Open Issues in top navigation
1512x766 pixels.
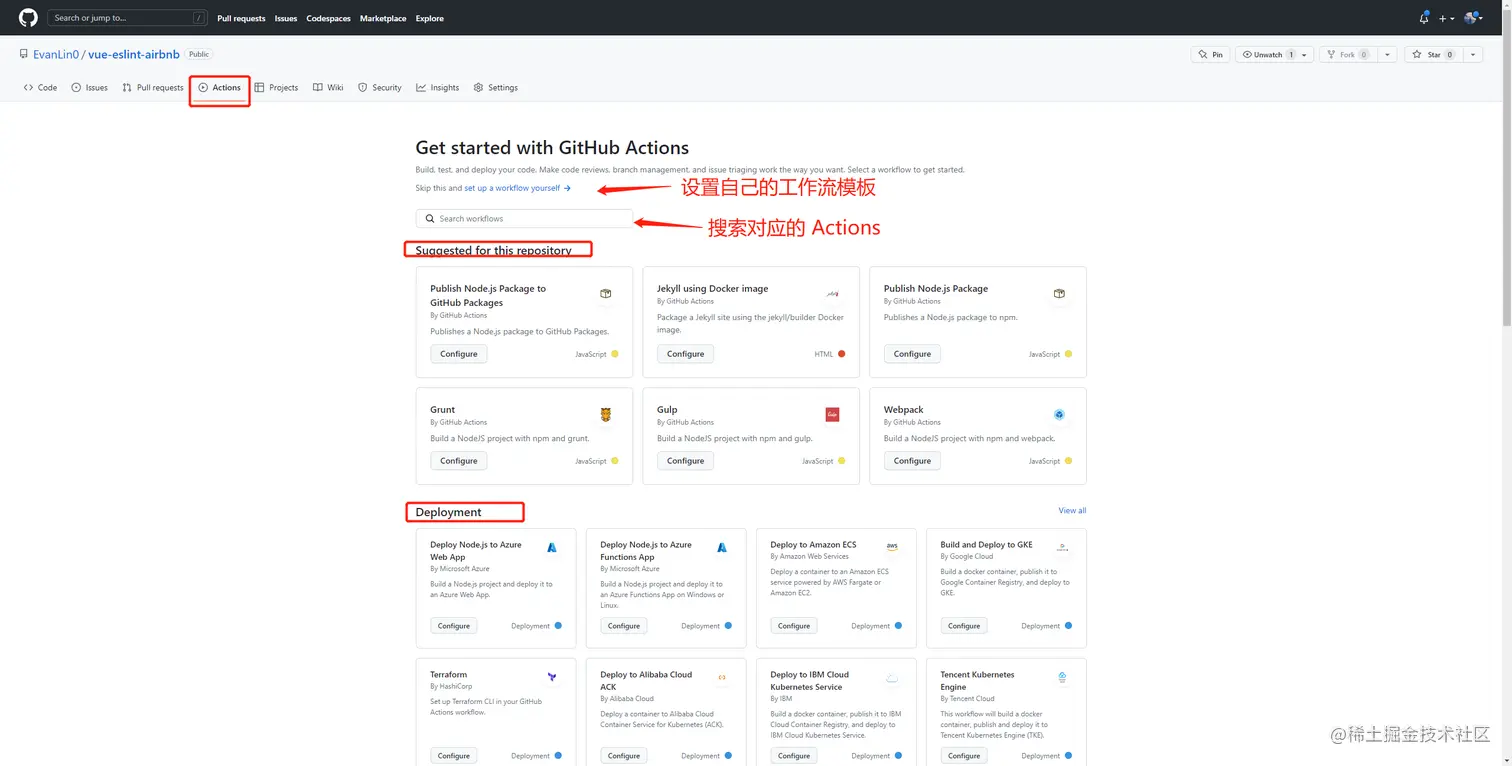[x=286, y=18]
